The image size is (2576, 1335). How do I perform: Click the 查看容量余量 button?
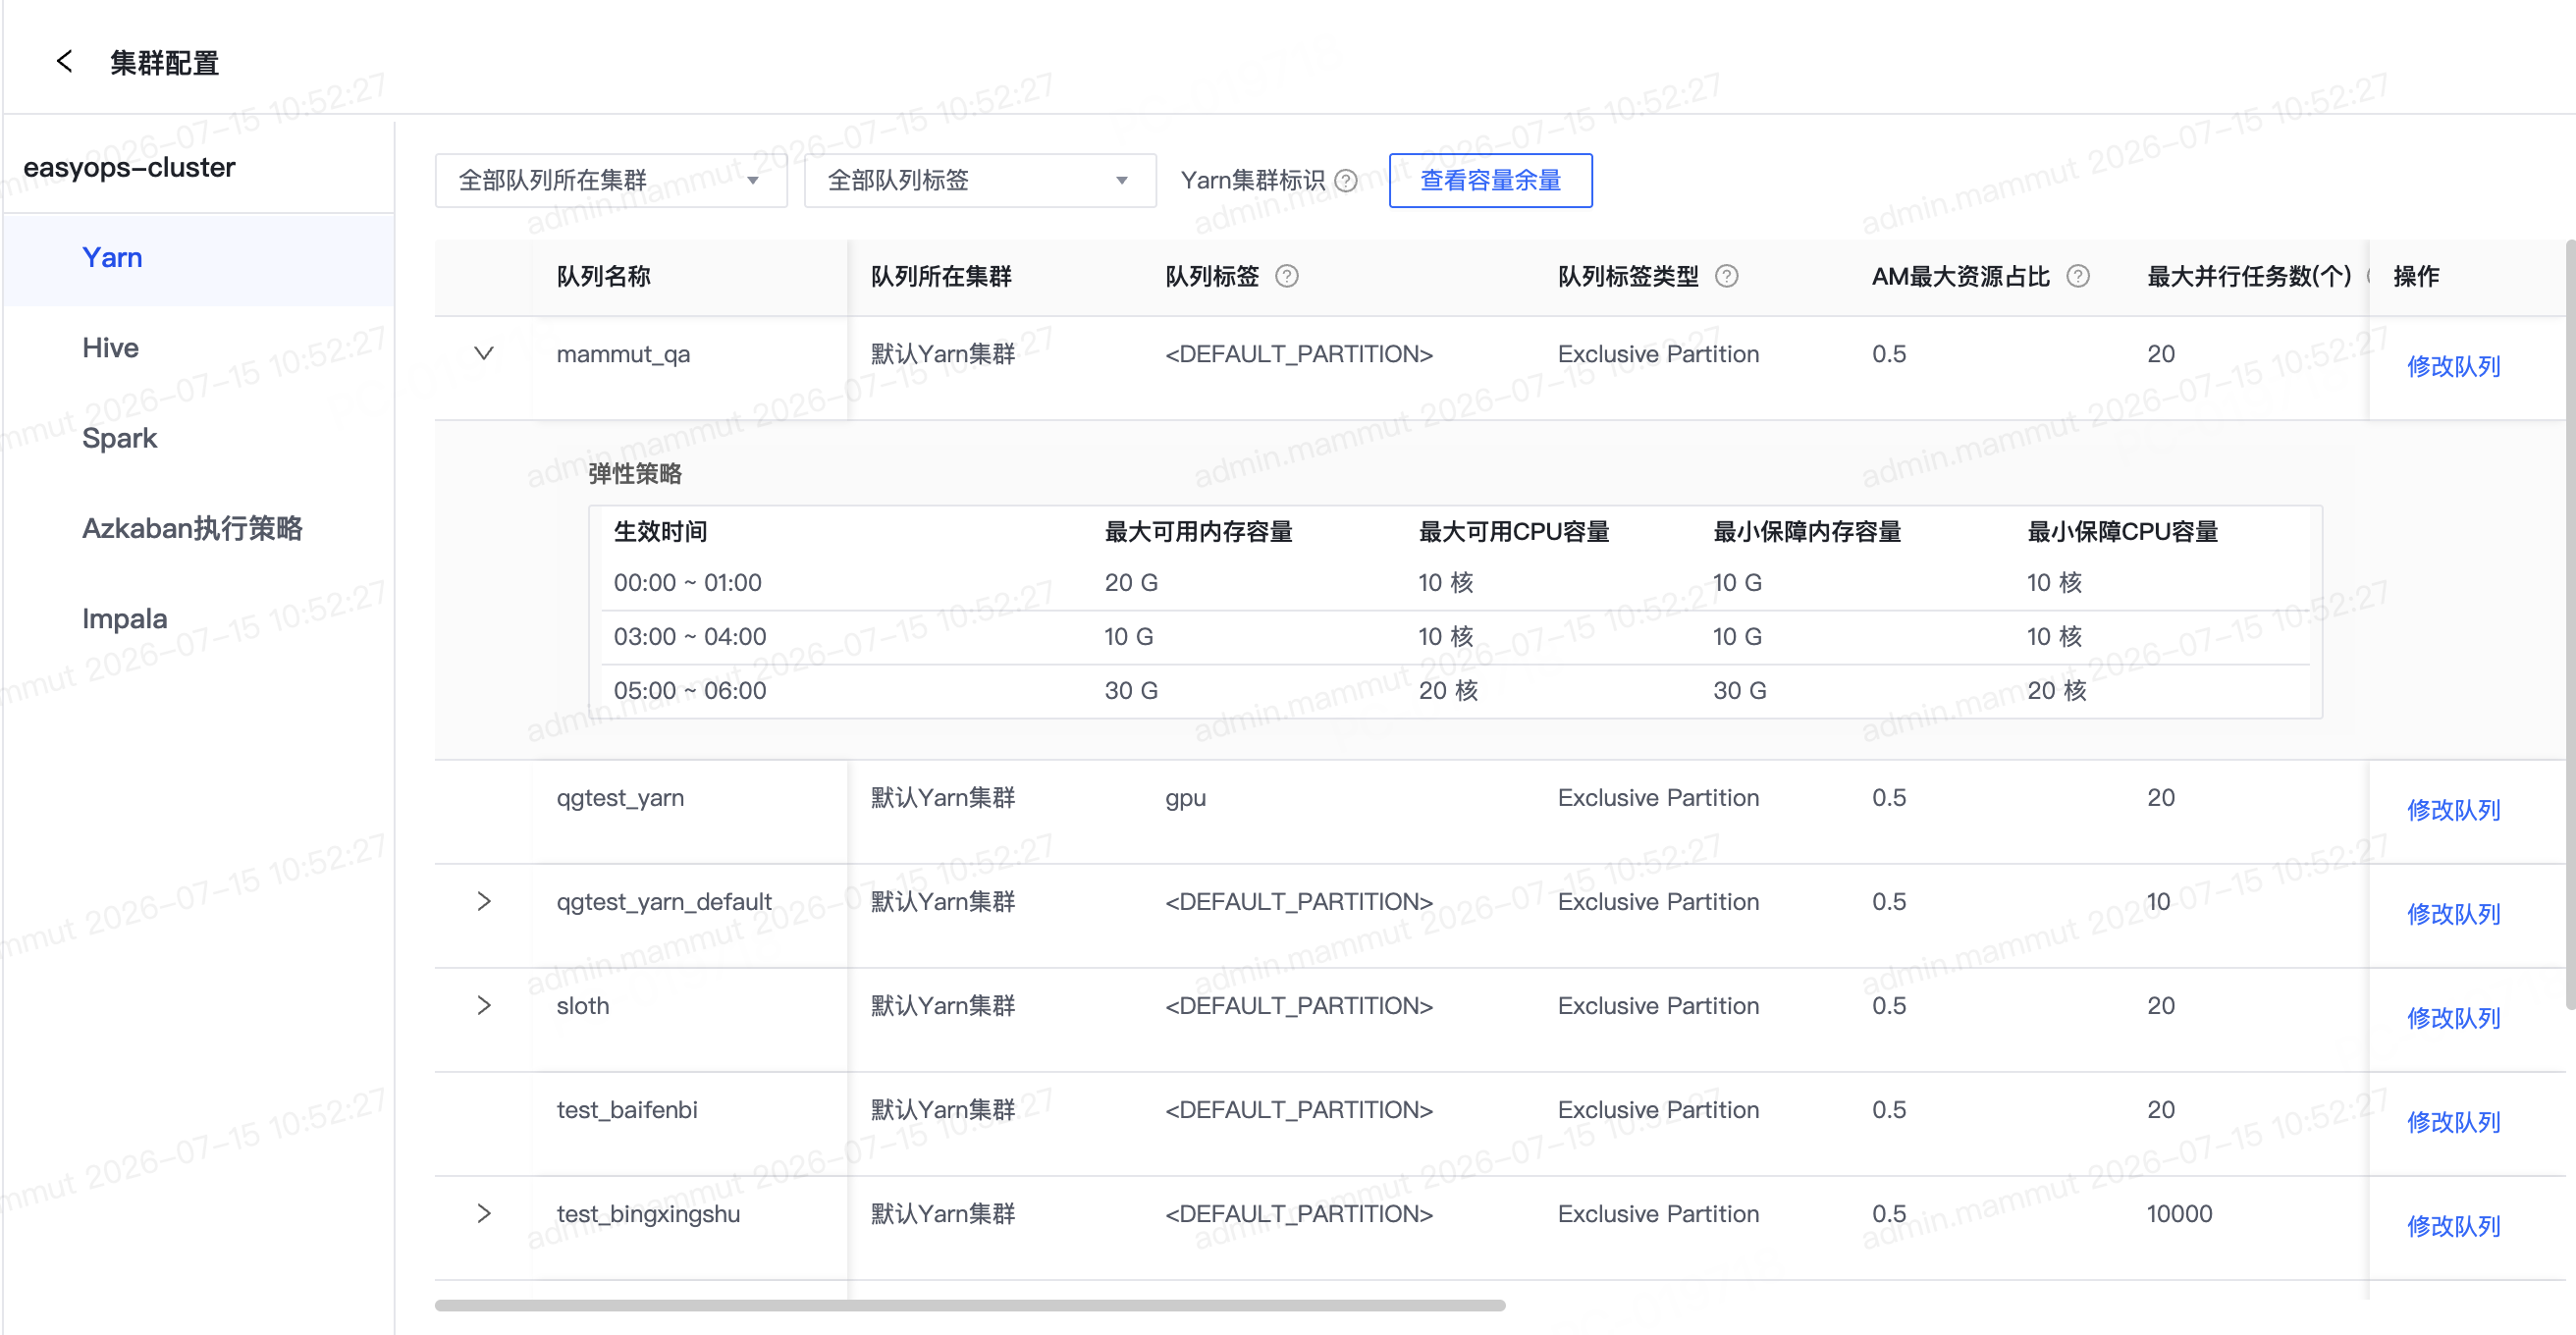pos(1490,181)
